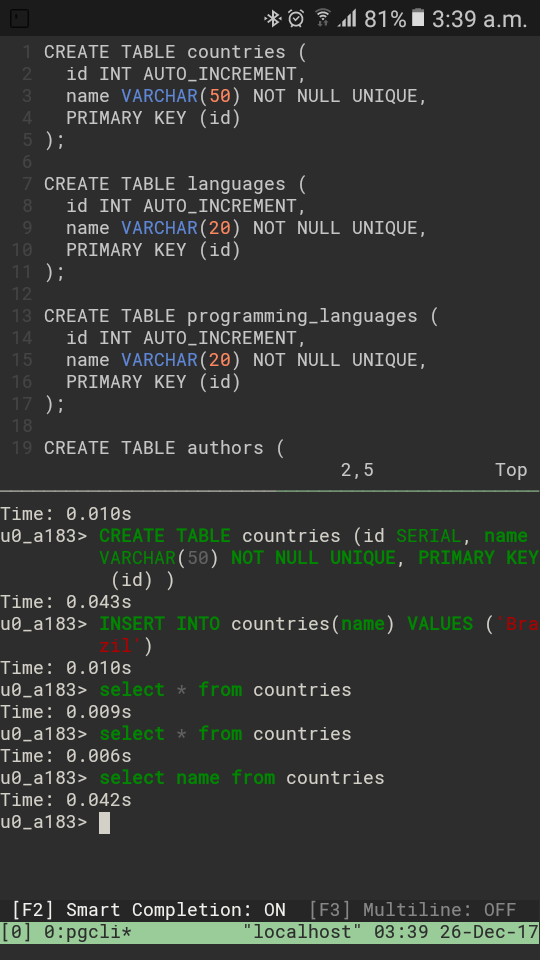540x960 pixels.
Task: Click VARCHAR(50) on editor line 3
Action: (x=181, y=96)
